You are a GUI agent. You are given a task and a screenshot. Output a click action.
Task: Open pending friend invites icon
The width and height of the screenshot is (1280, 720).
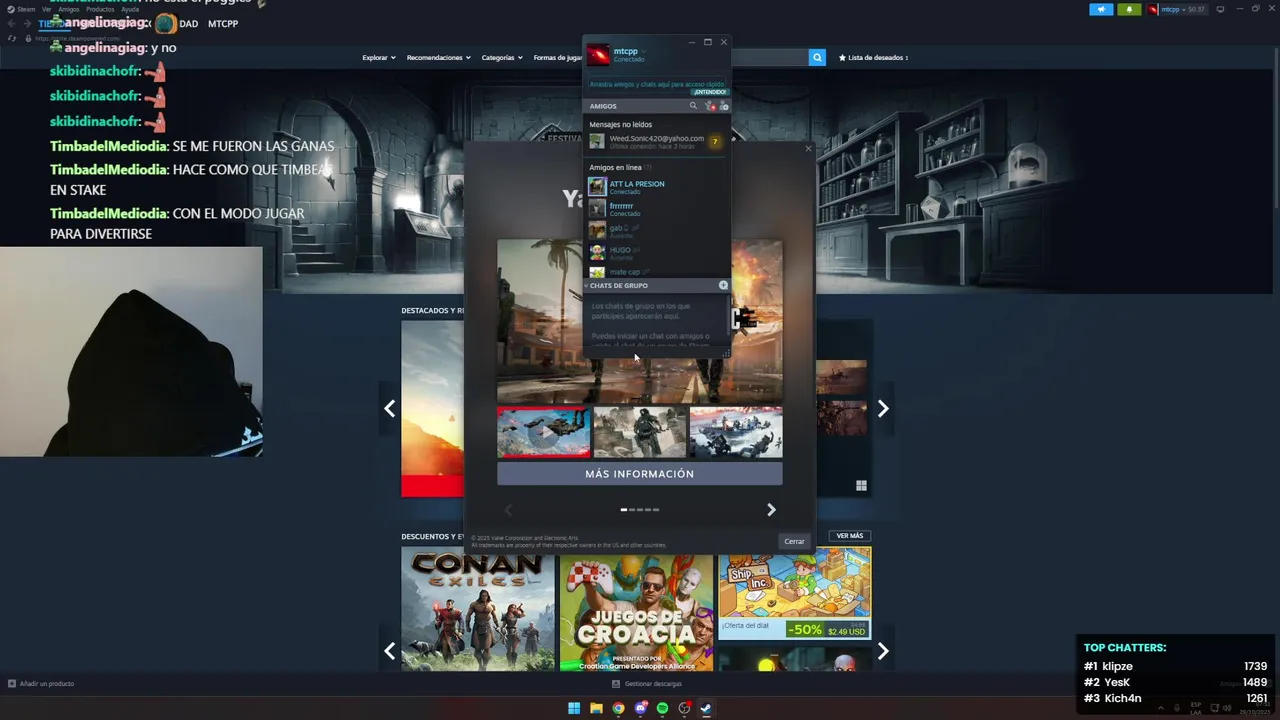pyautogui.click(x=710, y=106)
